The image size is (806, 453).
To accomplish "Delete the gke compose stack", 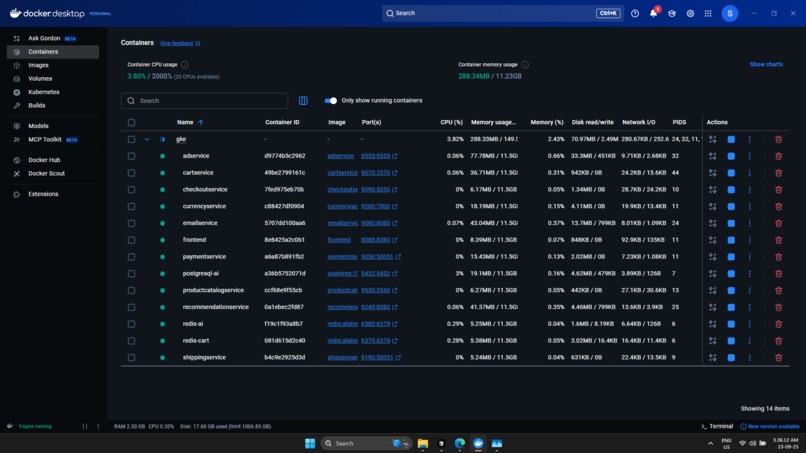I will pos(778,139).
